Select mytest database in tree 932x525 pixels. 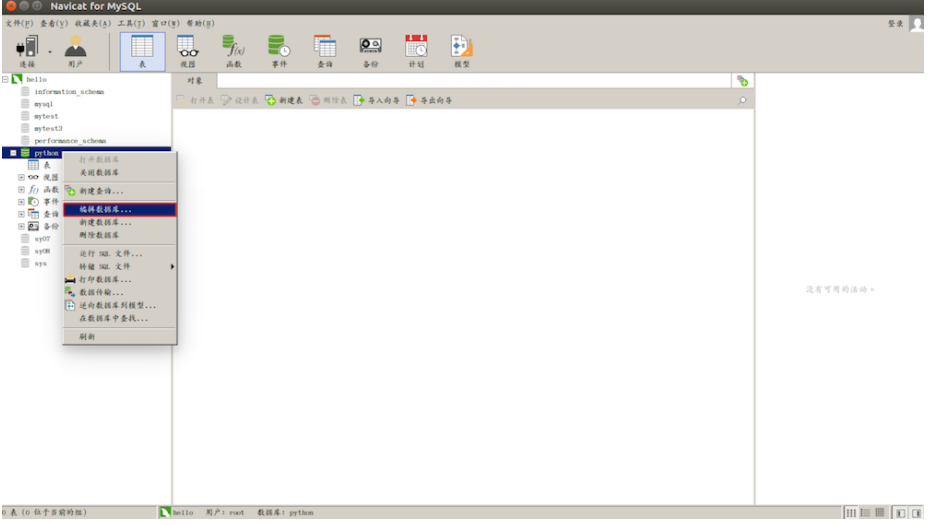pyautogui.click(x=46, y=116)
